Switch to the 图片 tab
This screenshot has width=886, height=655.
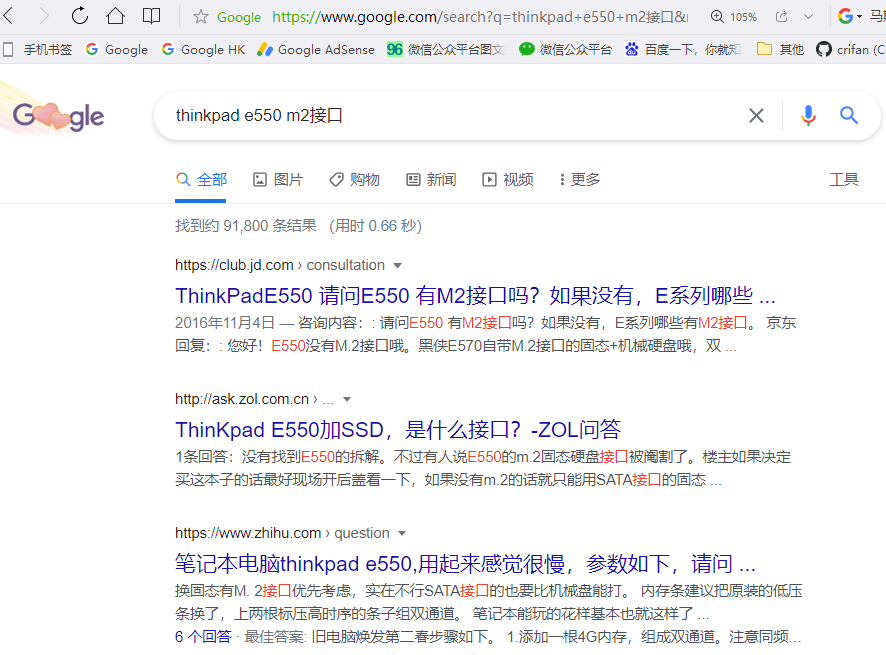pyautogui.click(x=278, y=180)
